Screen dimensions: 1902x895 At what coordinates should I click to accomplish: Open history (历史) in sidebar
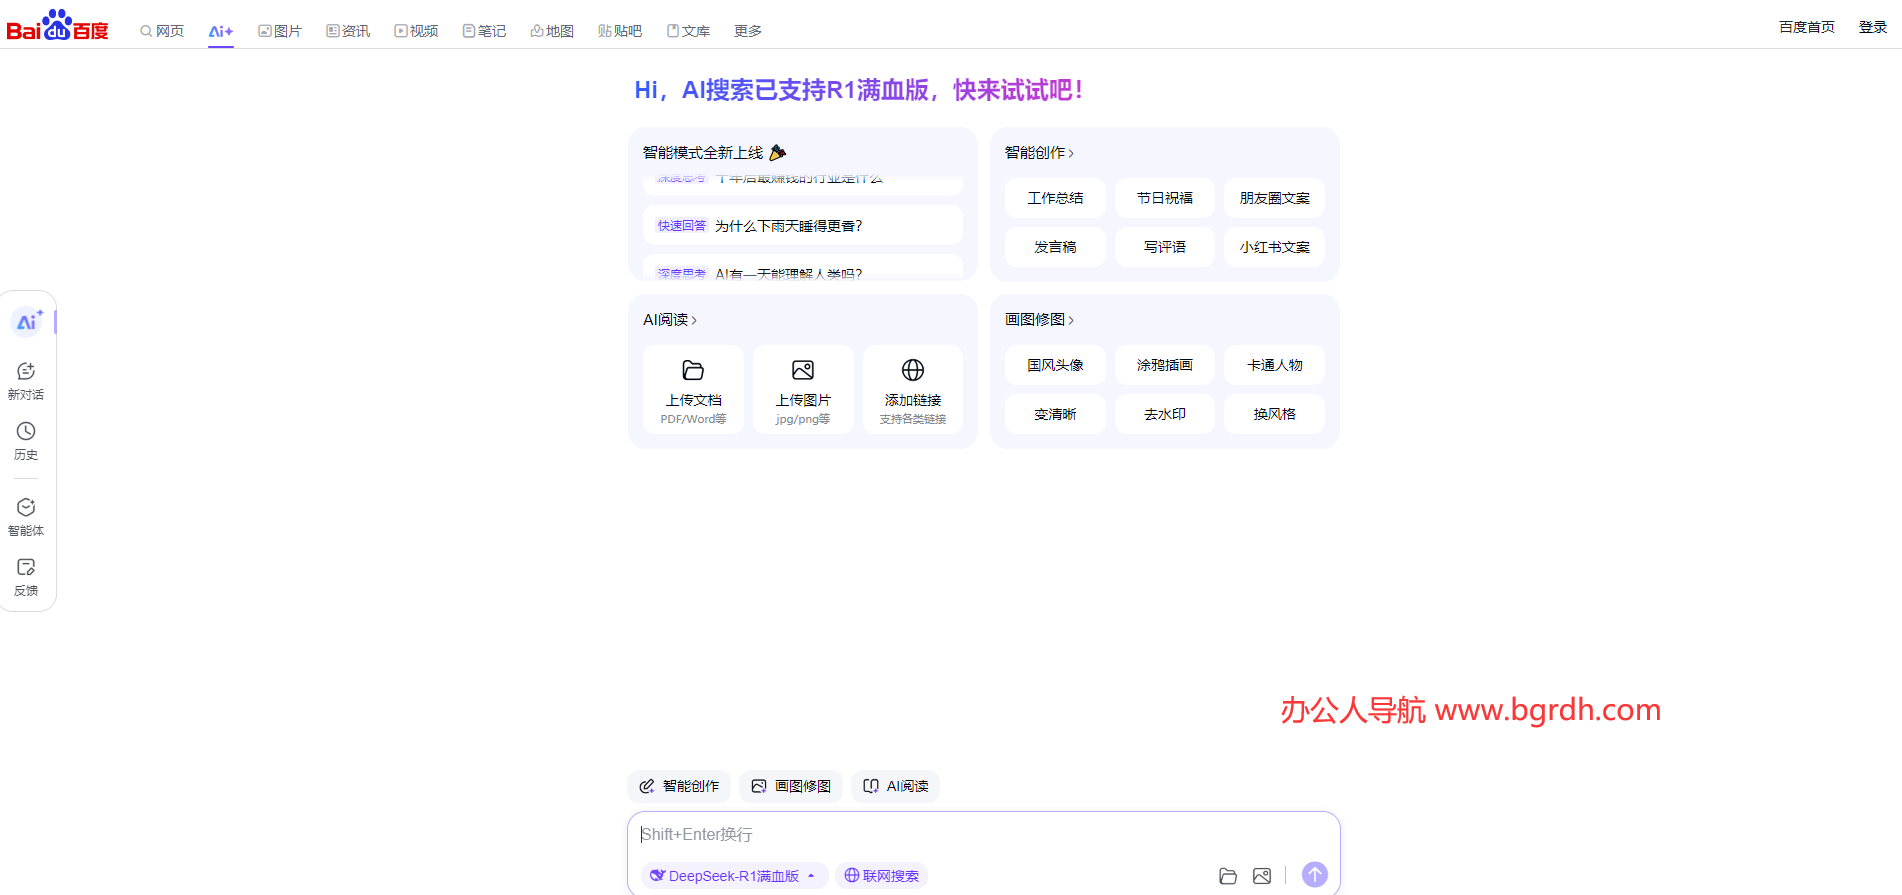[26, 441]
